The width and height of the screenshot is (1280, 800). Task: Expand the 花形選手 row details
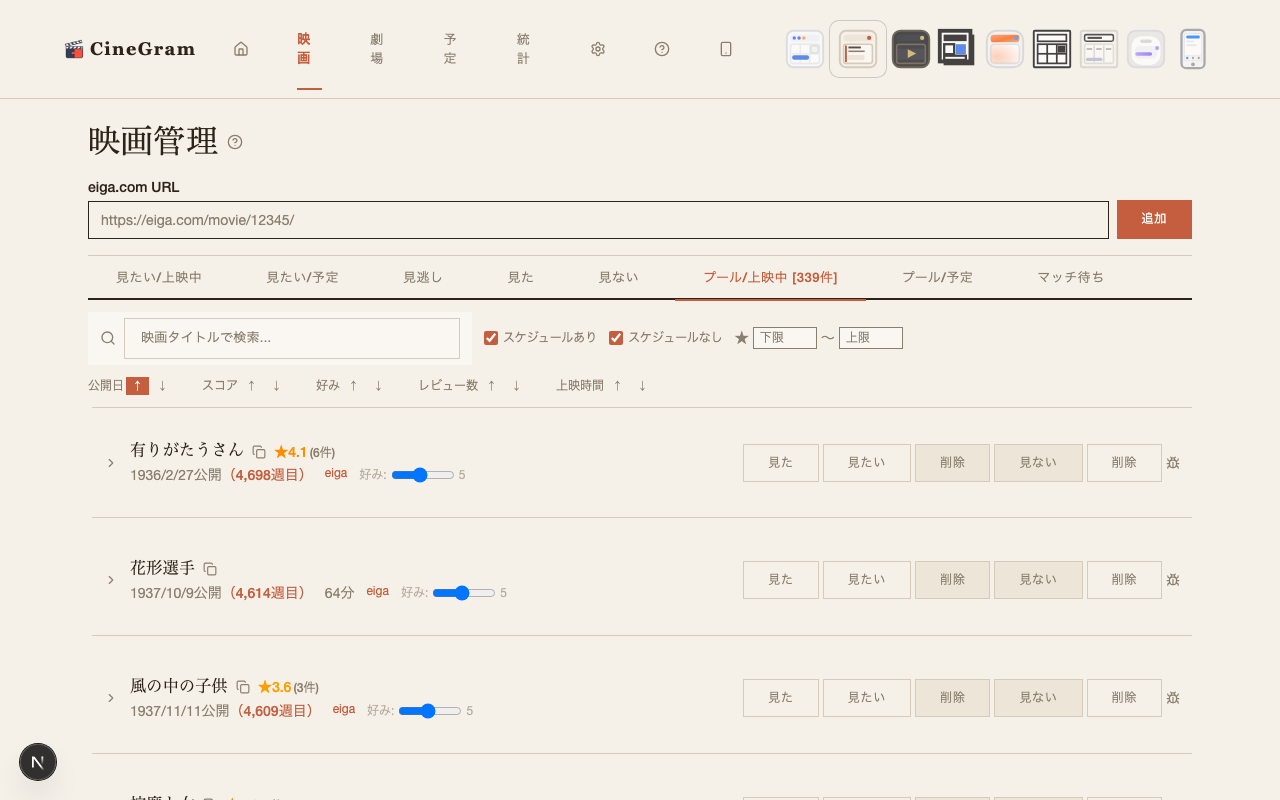point(111,580)
